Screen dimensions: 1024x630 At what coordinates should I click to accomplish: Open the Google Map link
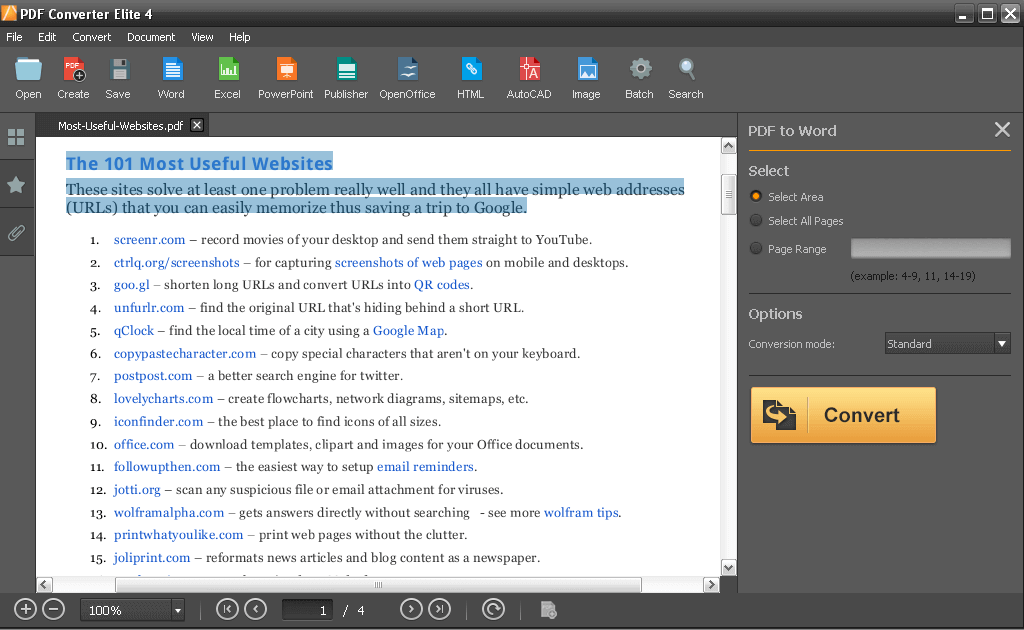pyautogui.click(x=408, y=330)
